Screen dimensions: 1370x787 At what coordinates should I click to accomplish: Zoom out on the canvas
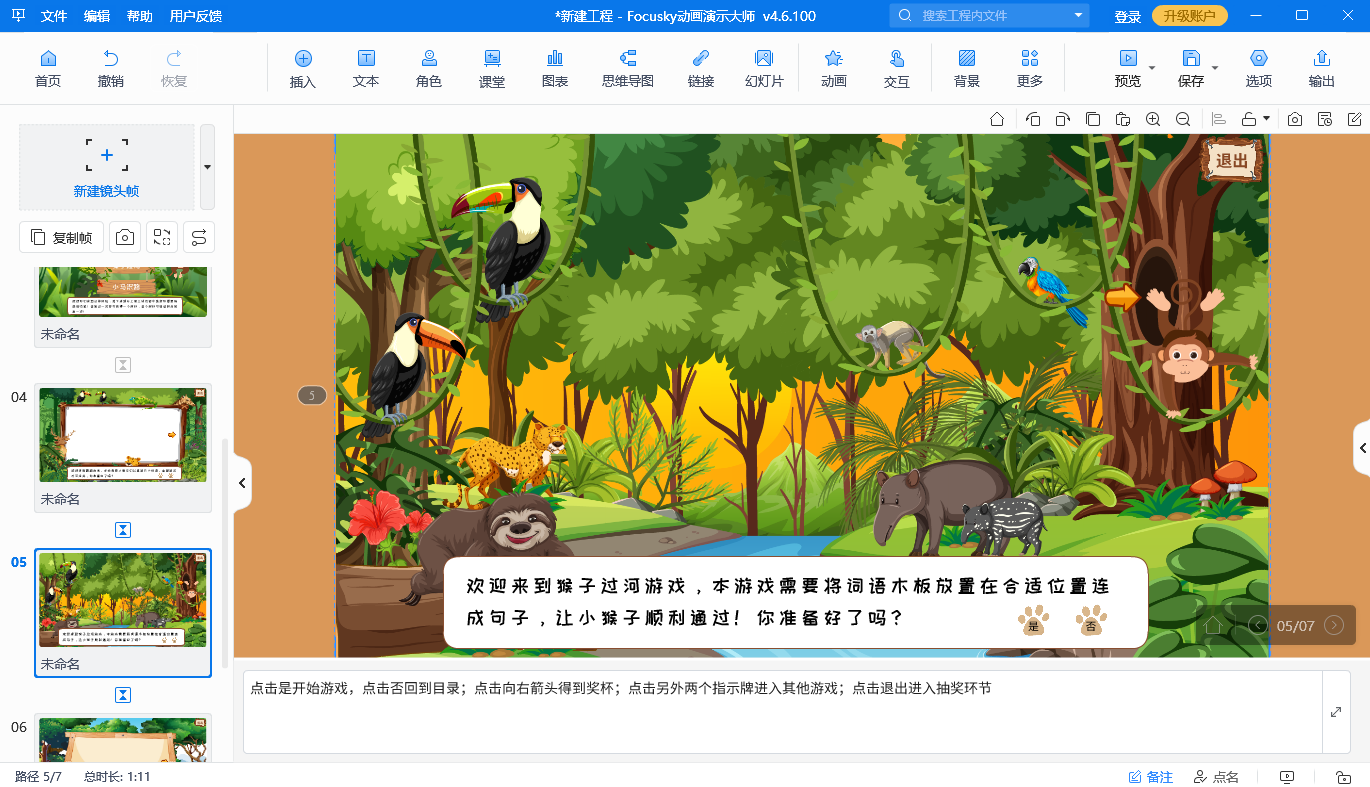pyautogui.click(x=1183, y=119)
